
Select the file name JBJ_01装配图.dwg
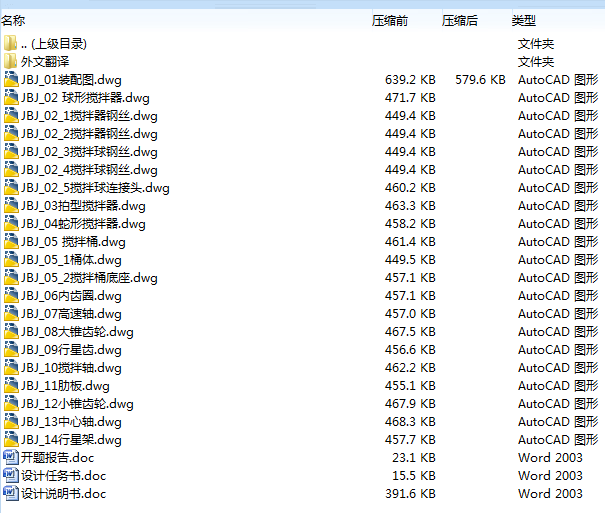pyautogui.click(x=71, y=80)
